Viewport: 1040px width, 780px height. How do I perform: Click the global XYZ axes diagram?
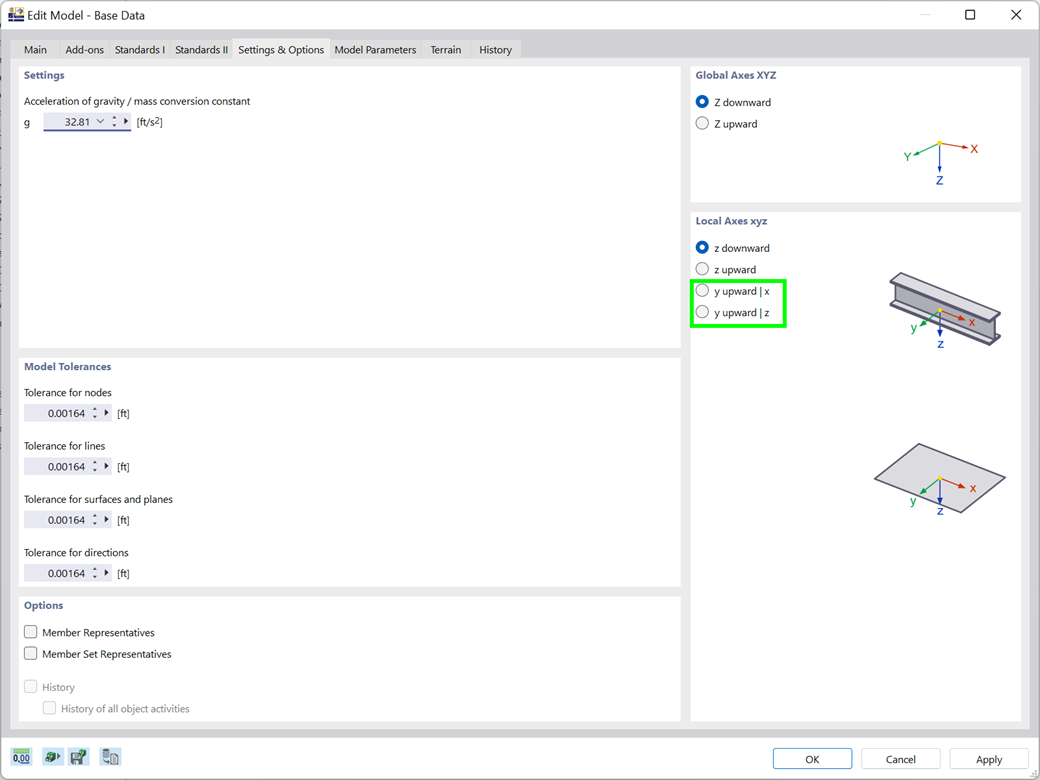941,162
